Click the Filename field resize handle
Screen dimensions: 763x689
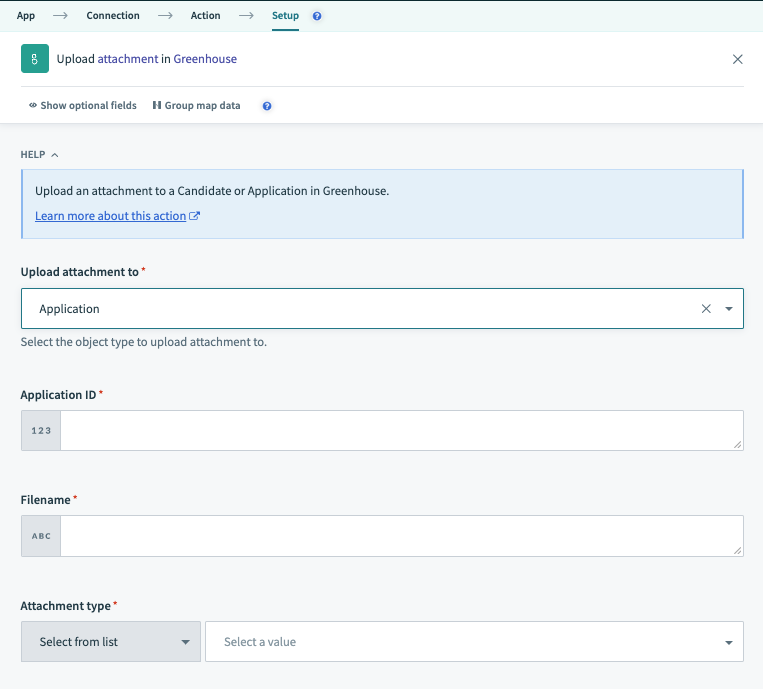pos(737,550)
